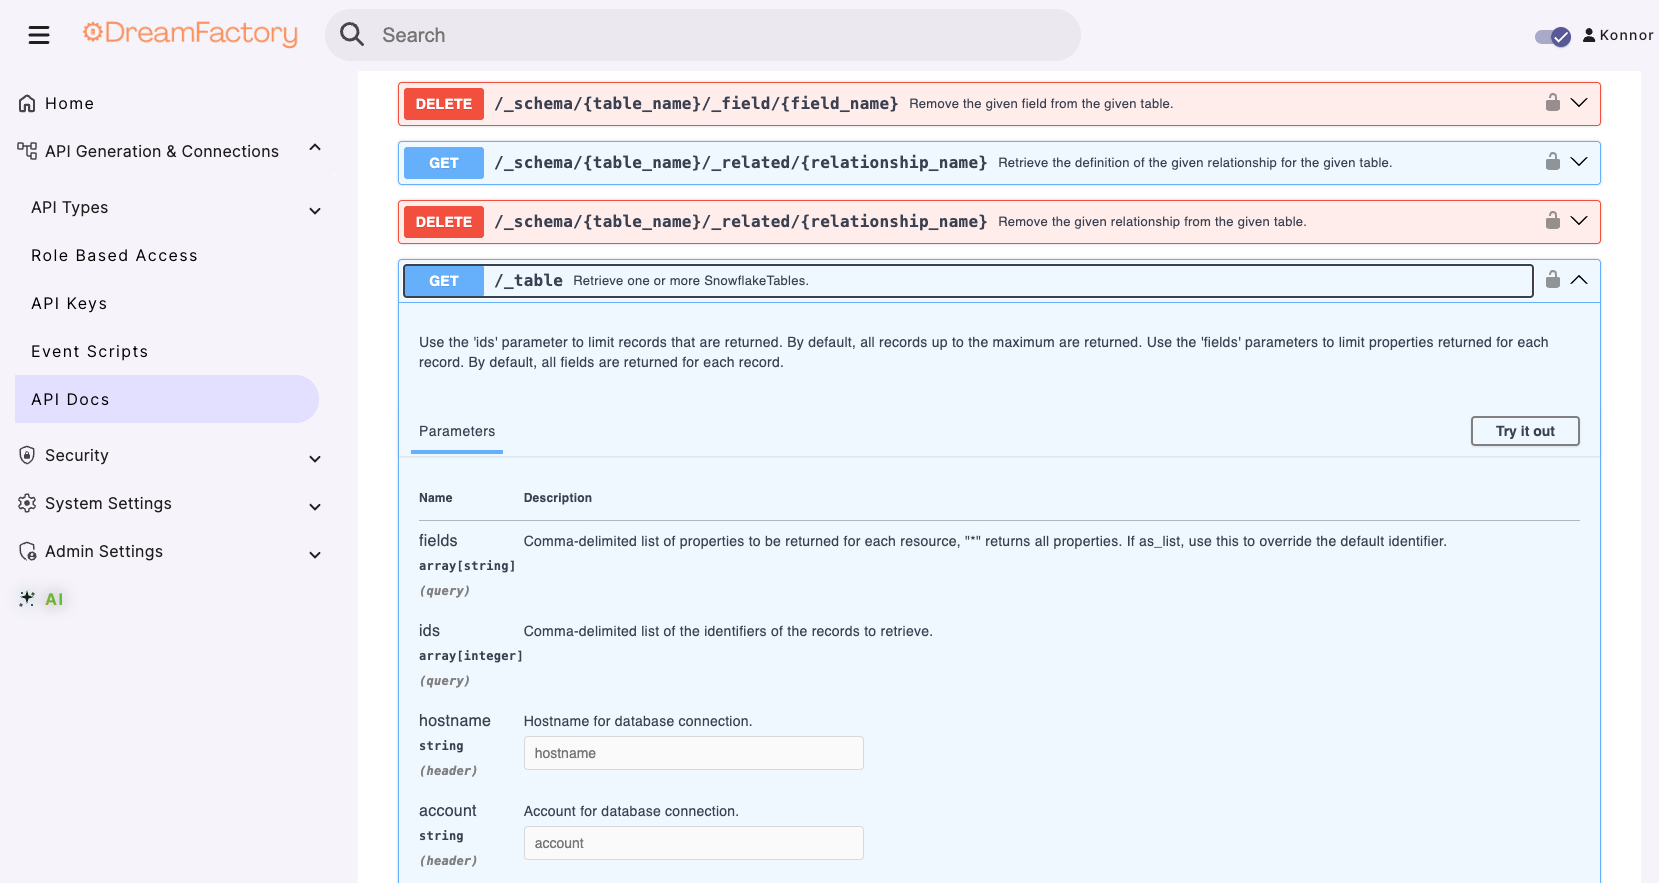This screenshot has width=1659, height=883.
Task: Expand Admin Settings chevron
Action: (x=315, y=554)
